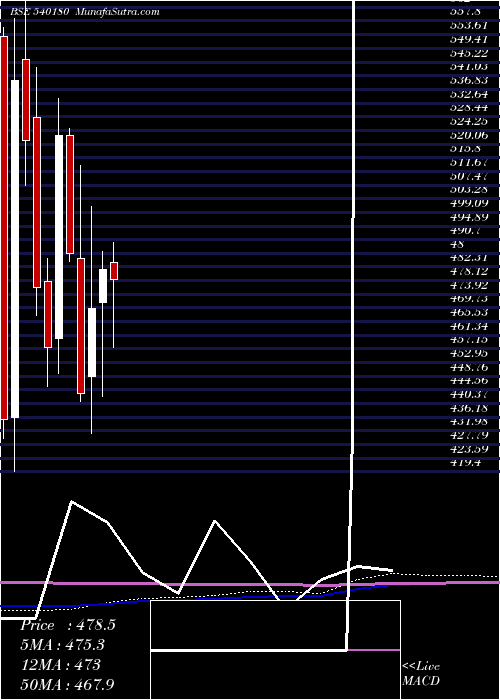Viewport: 500px width, 700px height.
Task: Click the 536.83 price axis label
Action: pyautogui.click(x=469, y=79)
